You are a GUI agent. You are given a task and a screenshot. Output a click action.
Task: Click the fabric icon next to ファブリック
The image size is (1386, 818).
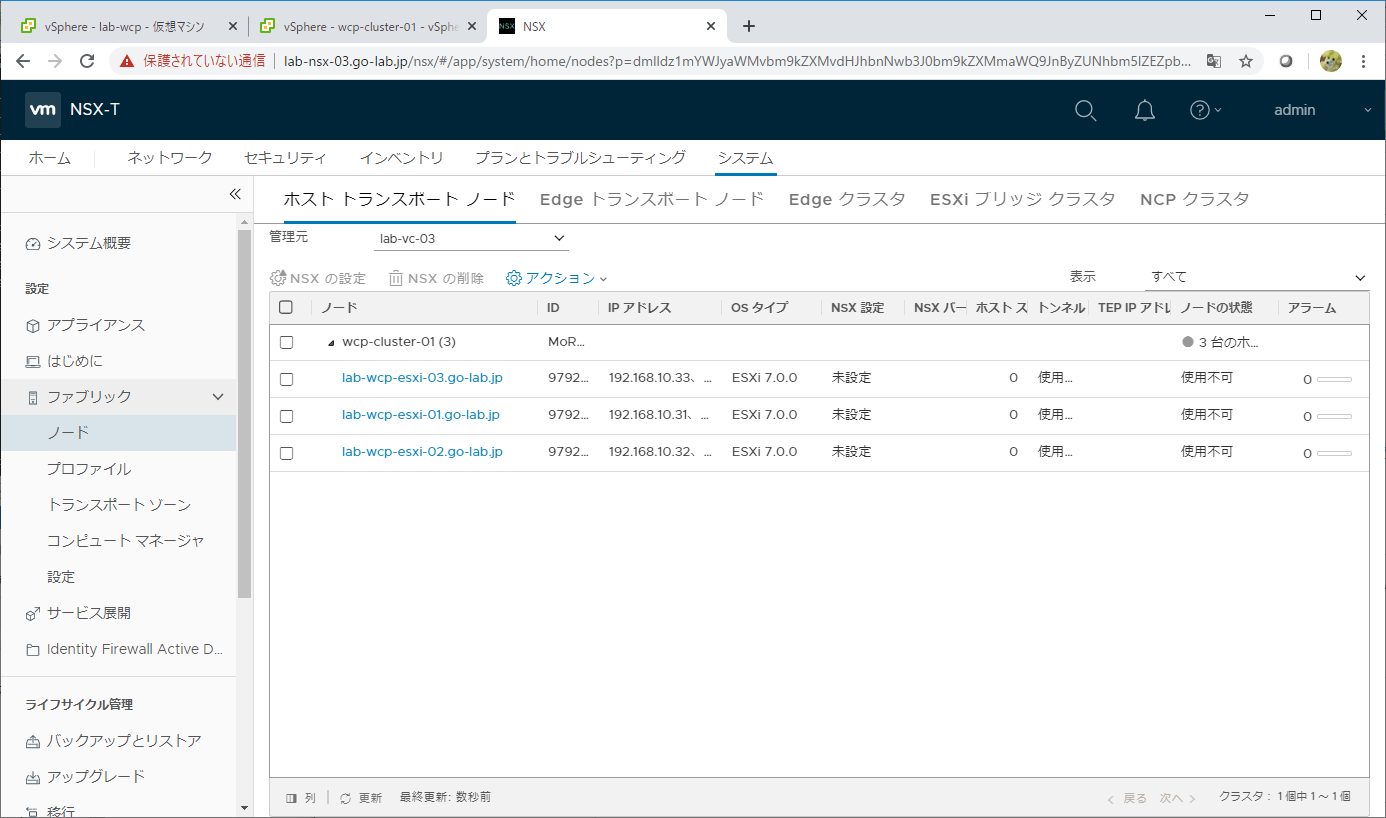click(33, 398)
